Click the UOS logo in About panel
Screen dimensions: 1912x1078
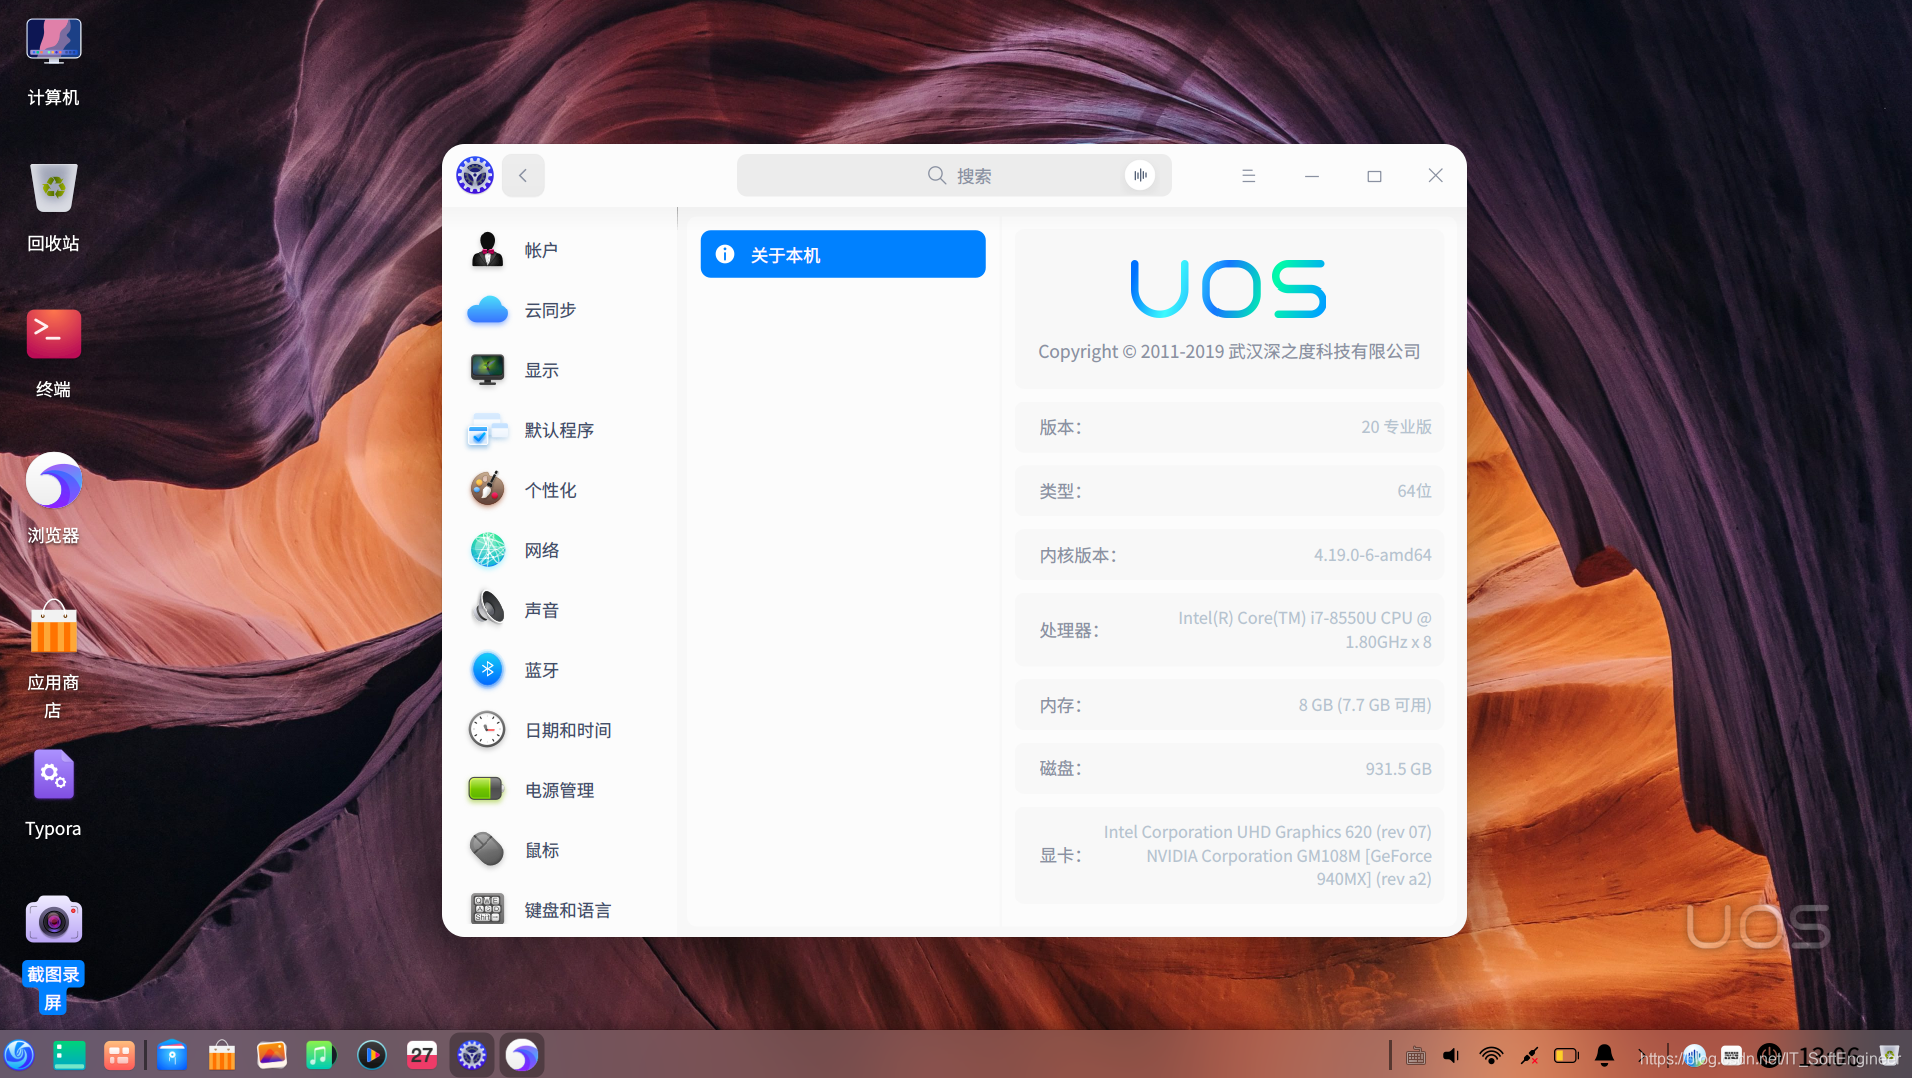(1229, 289)
